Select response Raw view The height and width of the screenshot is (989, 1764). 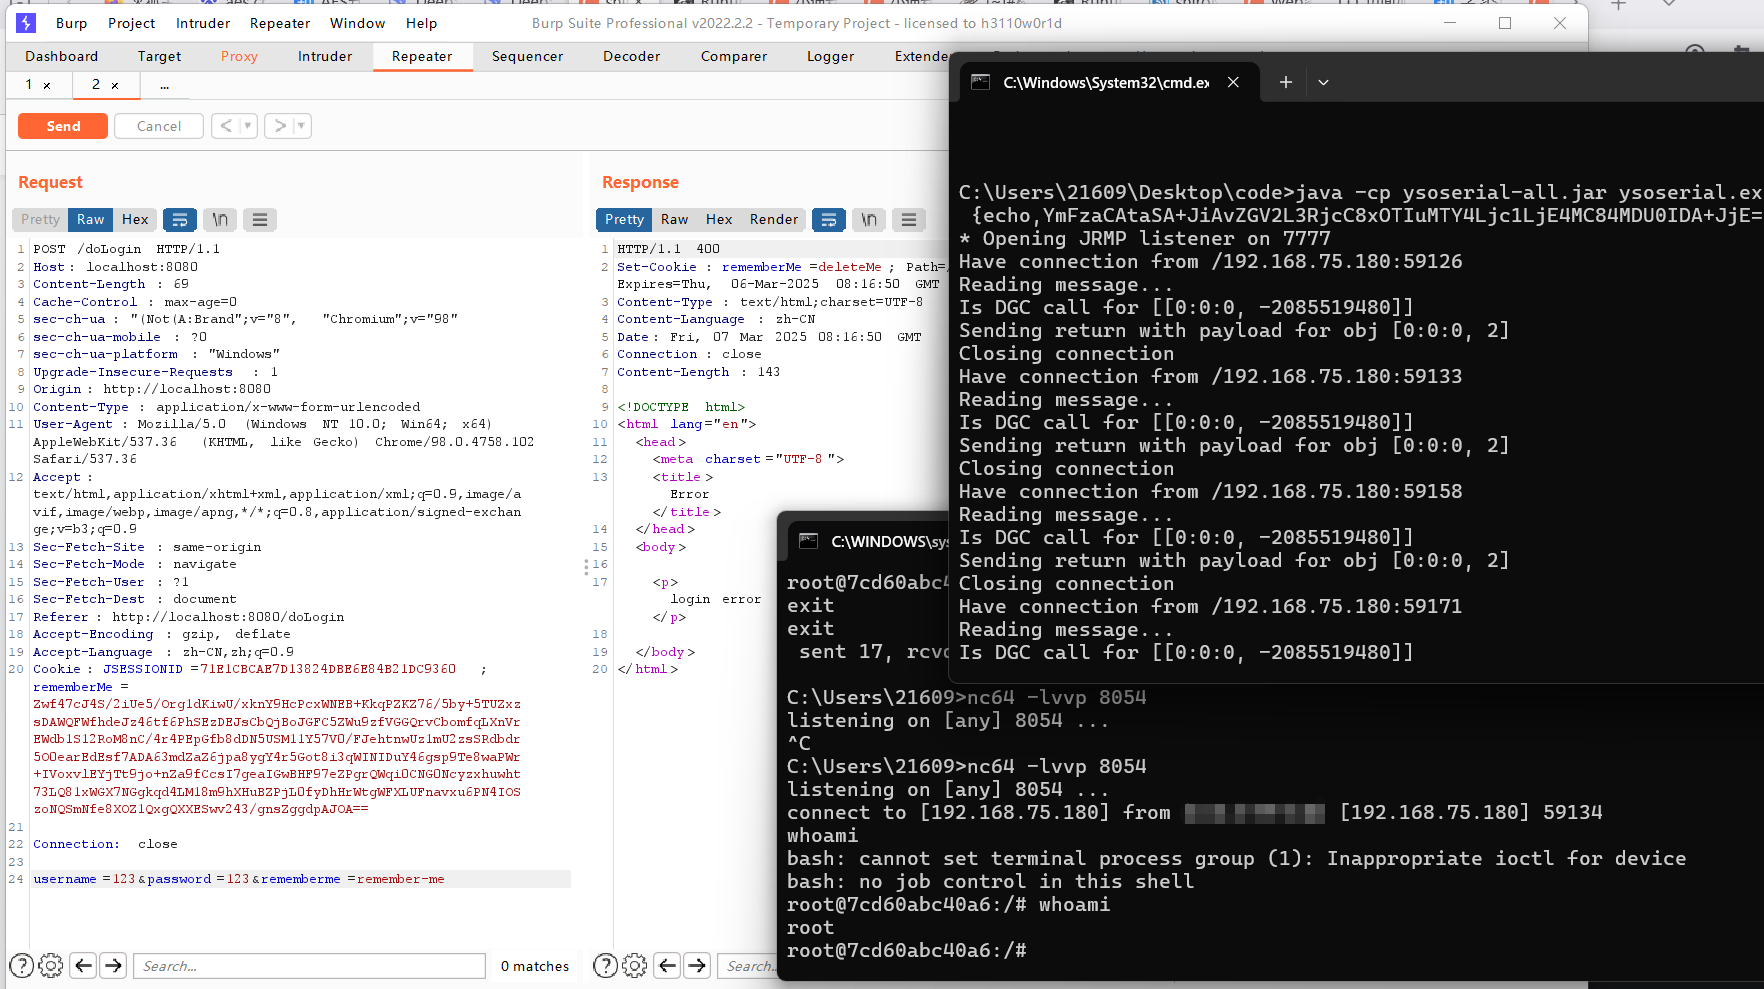675,220
